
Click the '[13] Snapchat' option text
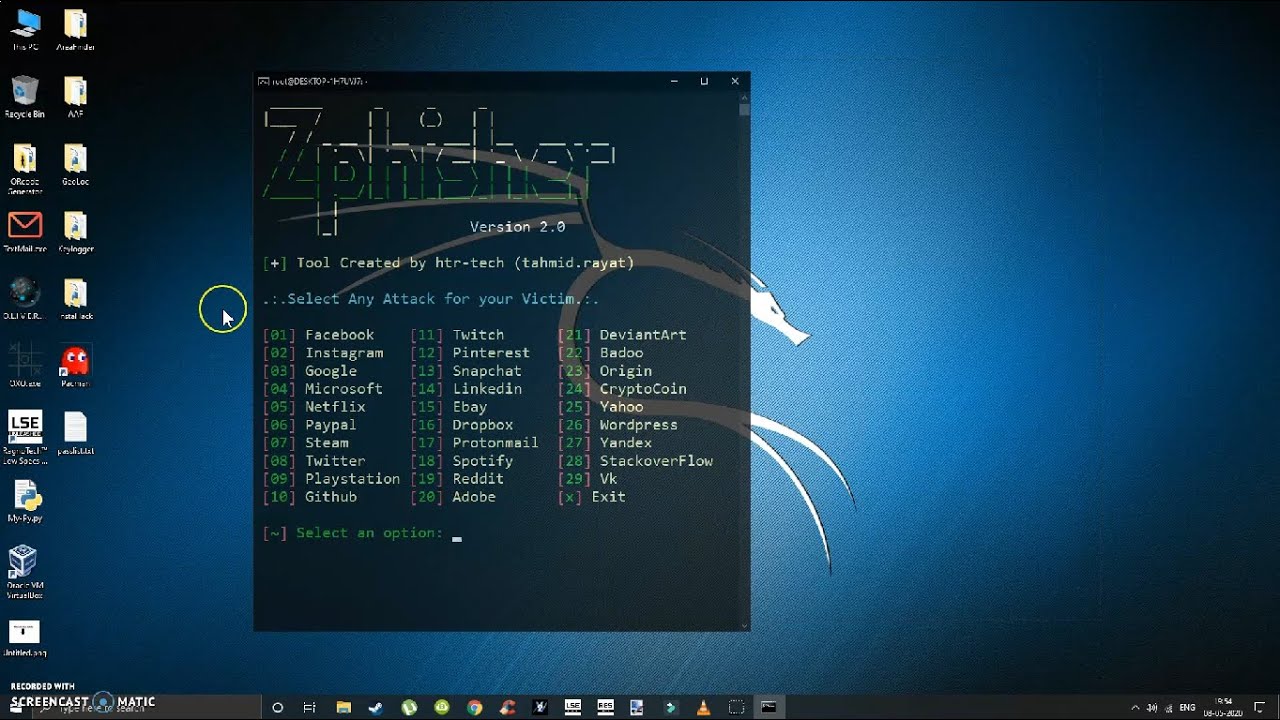point(466,371)
